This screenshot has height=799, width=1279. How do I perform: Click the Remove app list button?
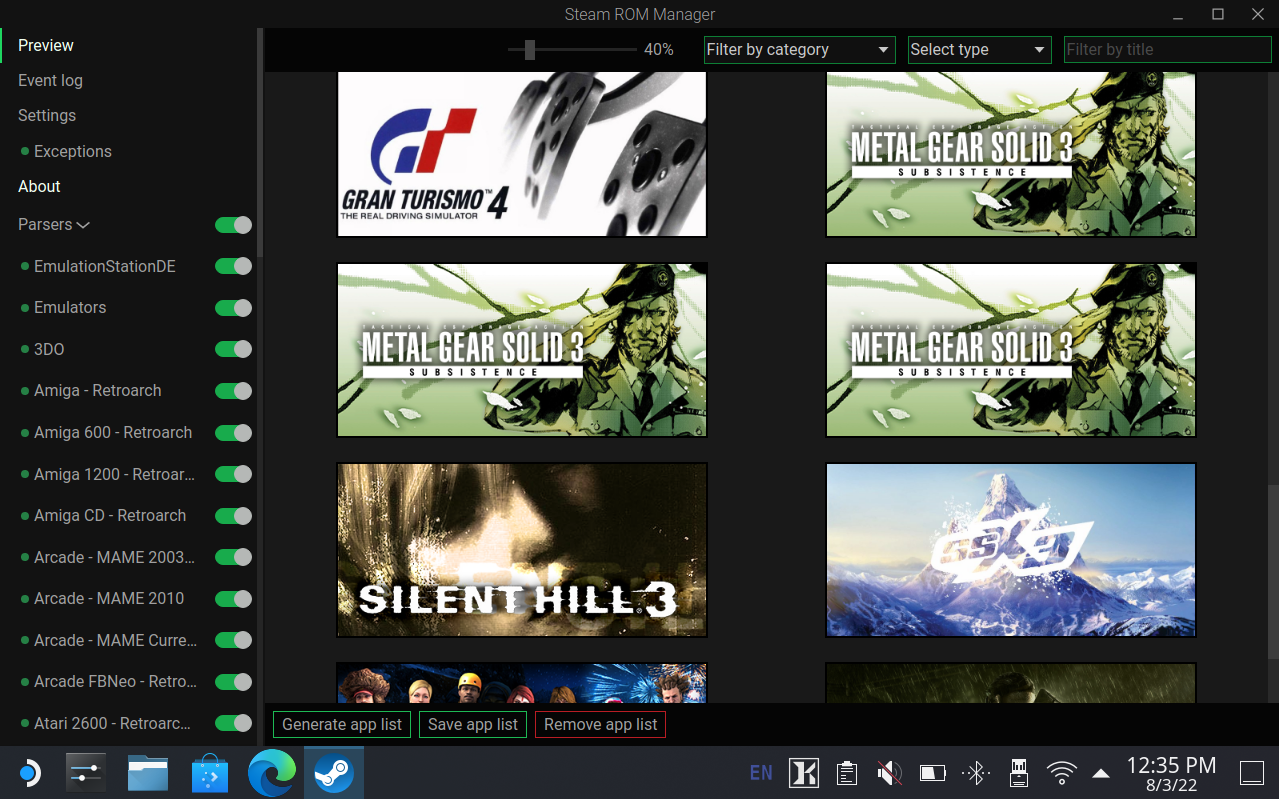pos(601,724)
